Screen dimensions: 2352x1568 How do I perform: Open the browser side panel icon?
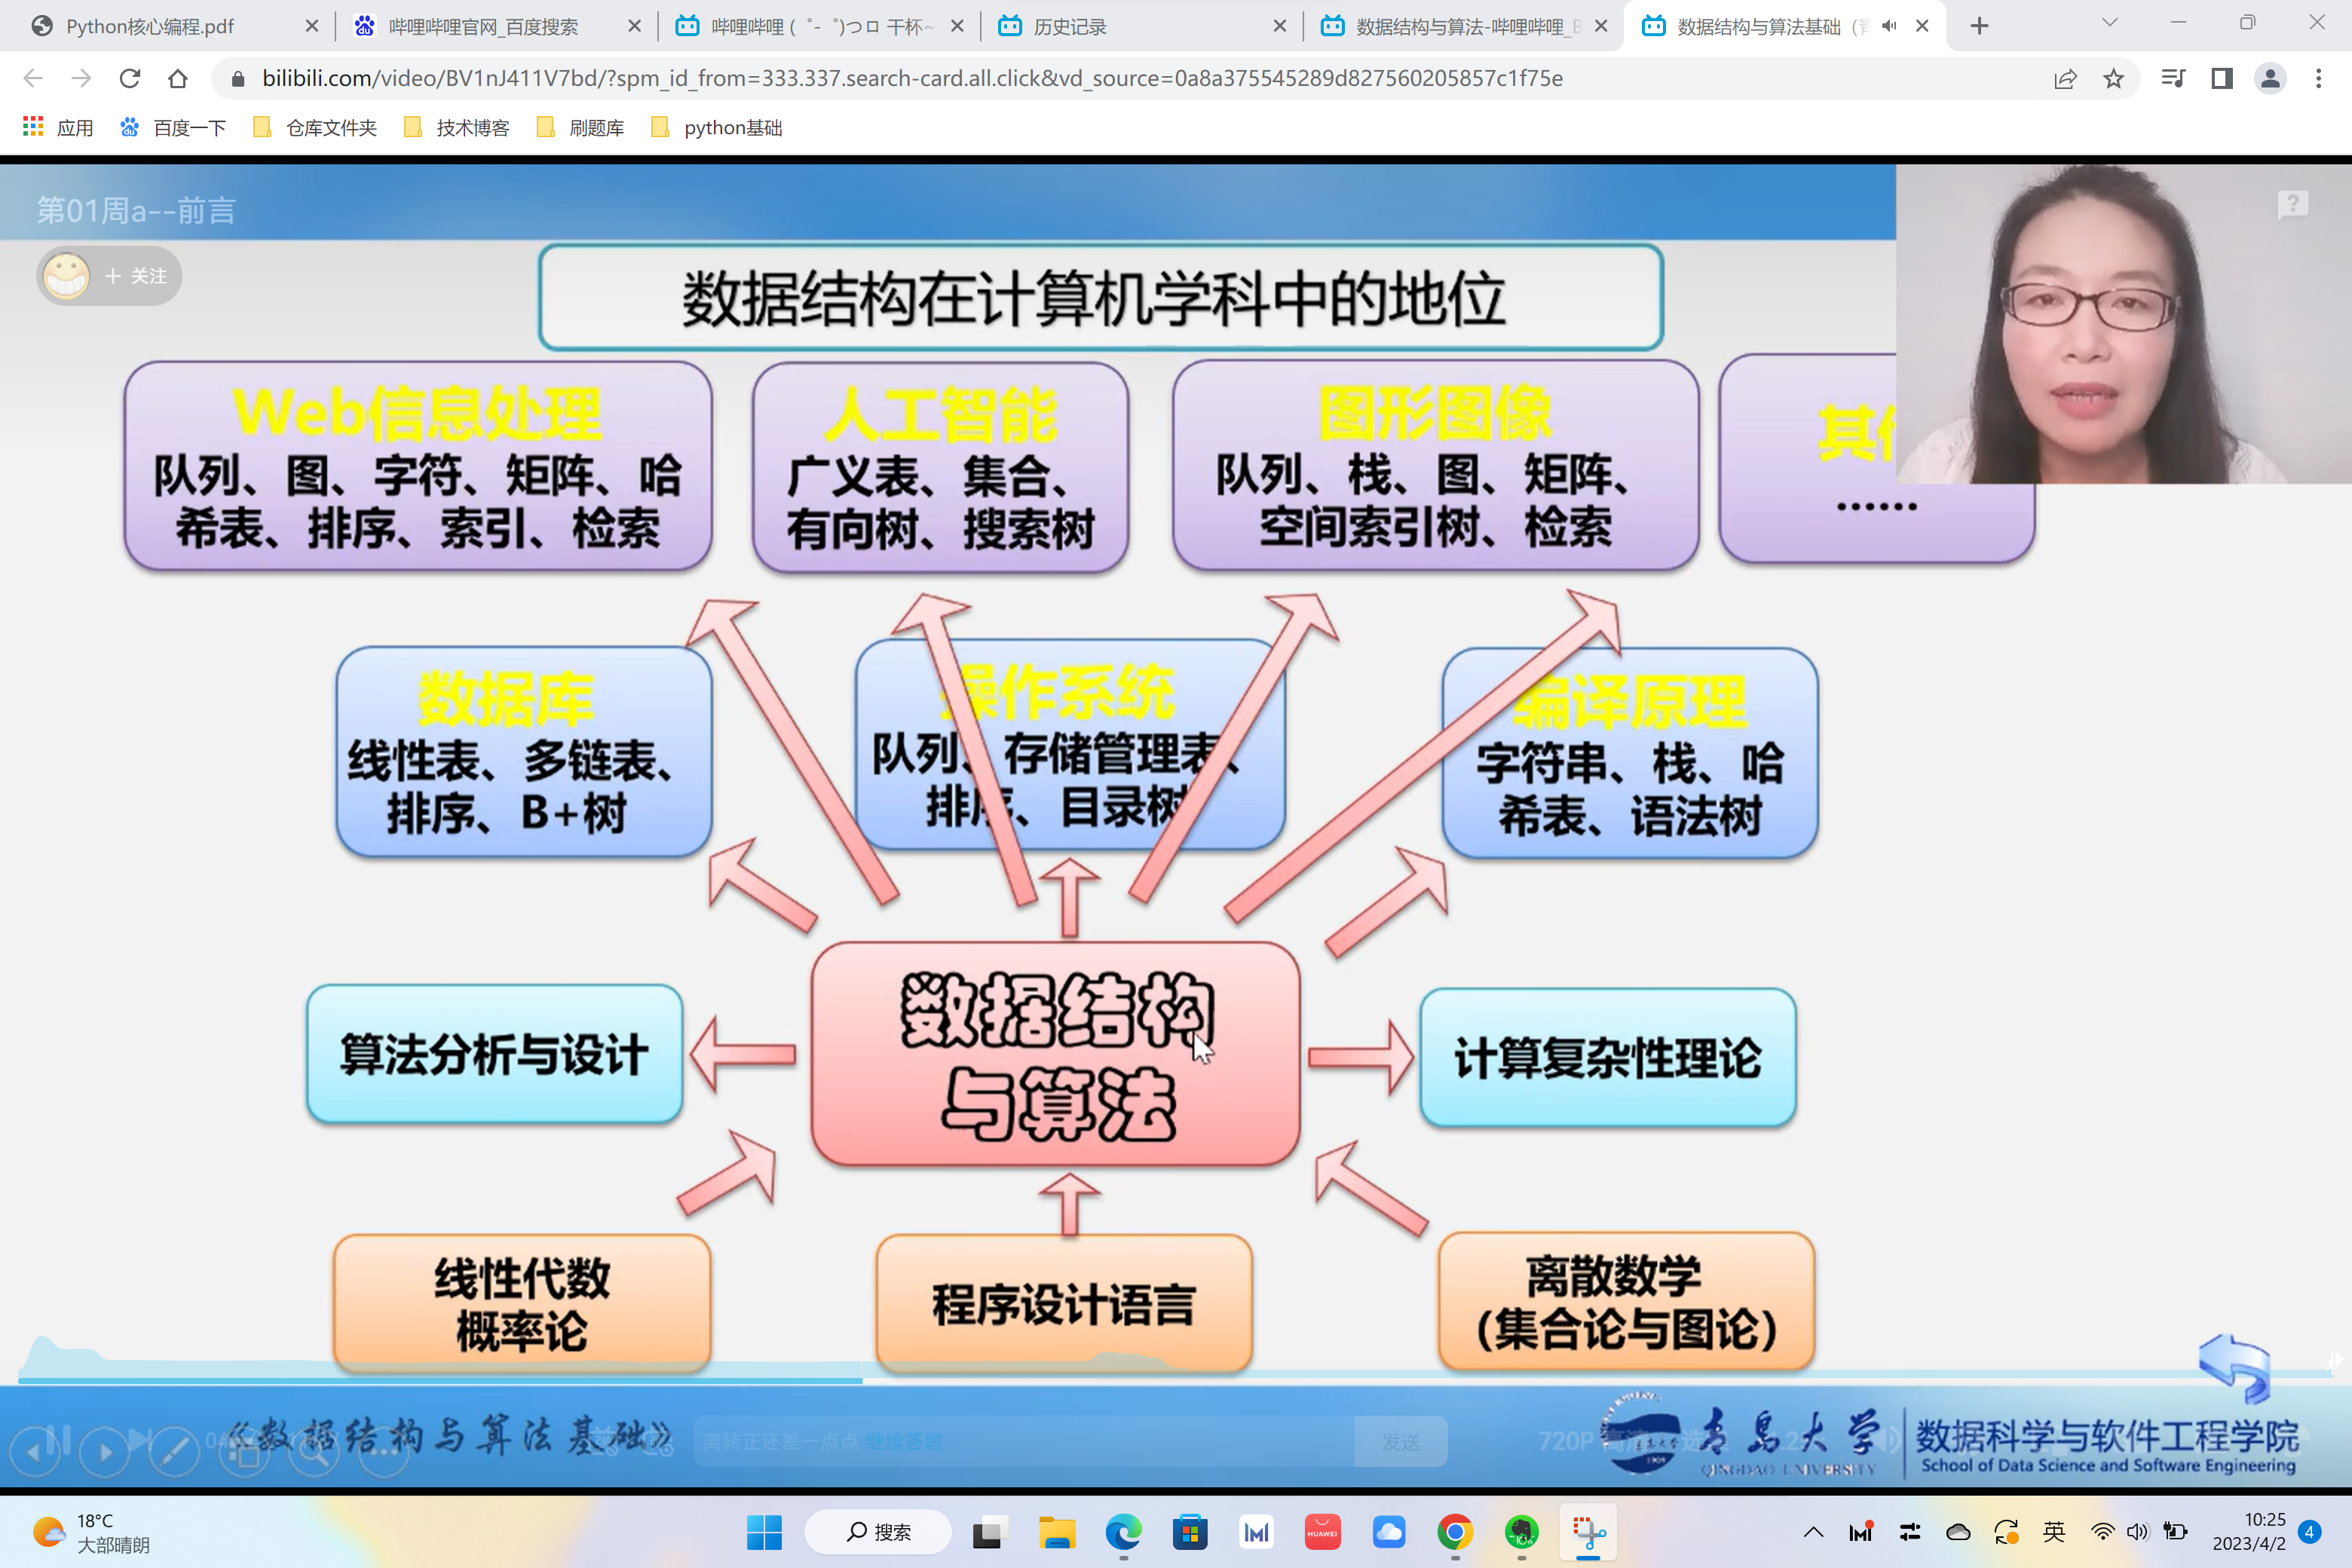click(x=2221, y=78)
